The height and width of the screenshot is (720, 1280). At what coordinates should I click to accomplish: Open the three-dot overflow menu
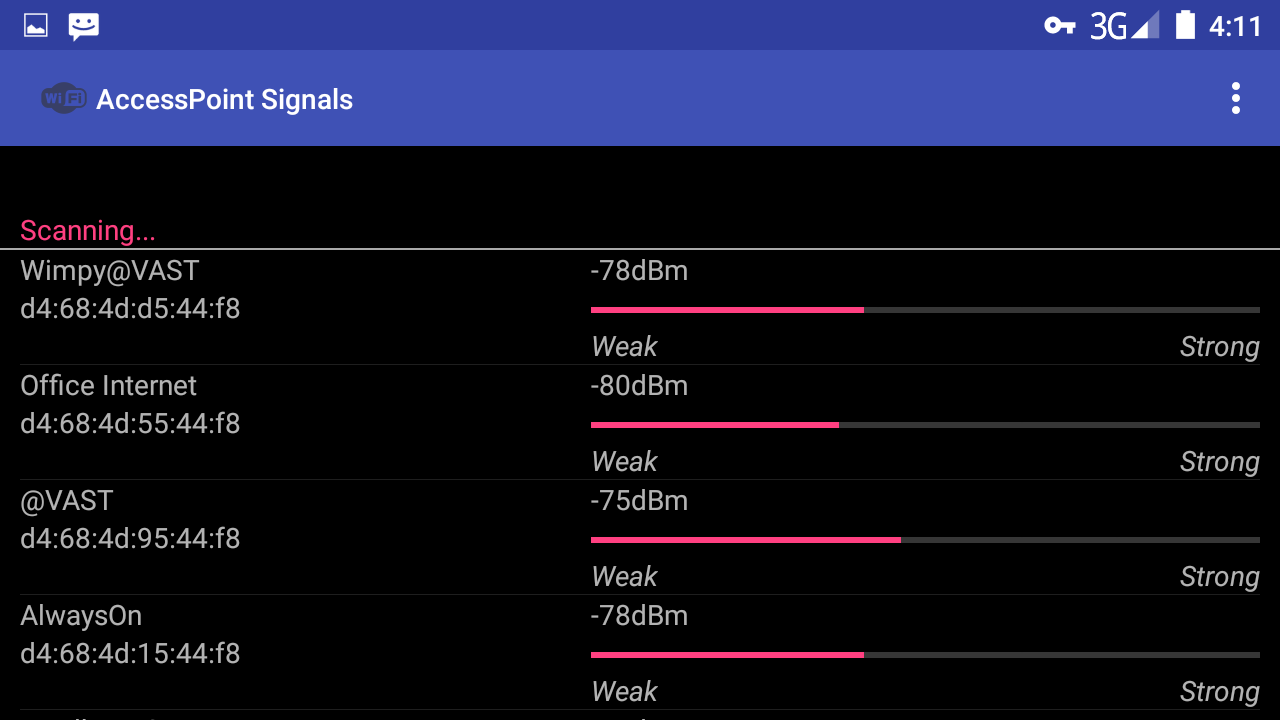coord(1236,98)
